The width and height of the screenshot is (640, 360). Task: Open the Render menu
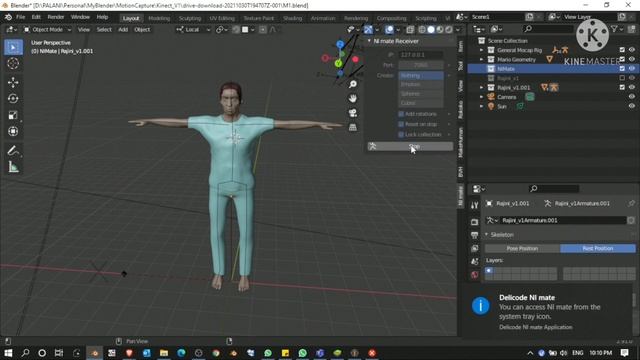coord(56,17)
